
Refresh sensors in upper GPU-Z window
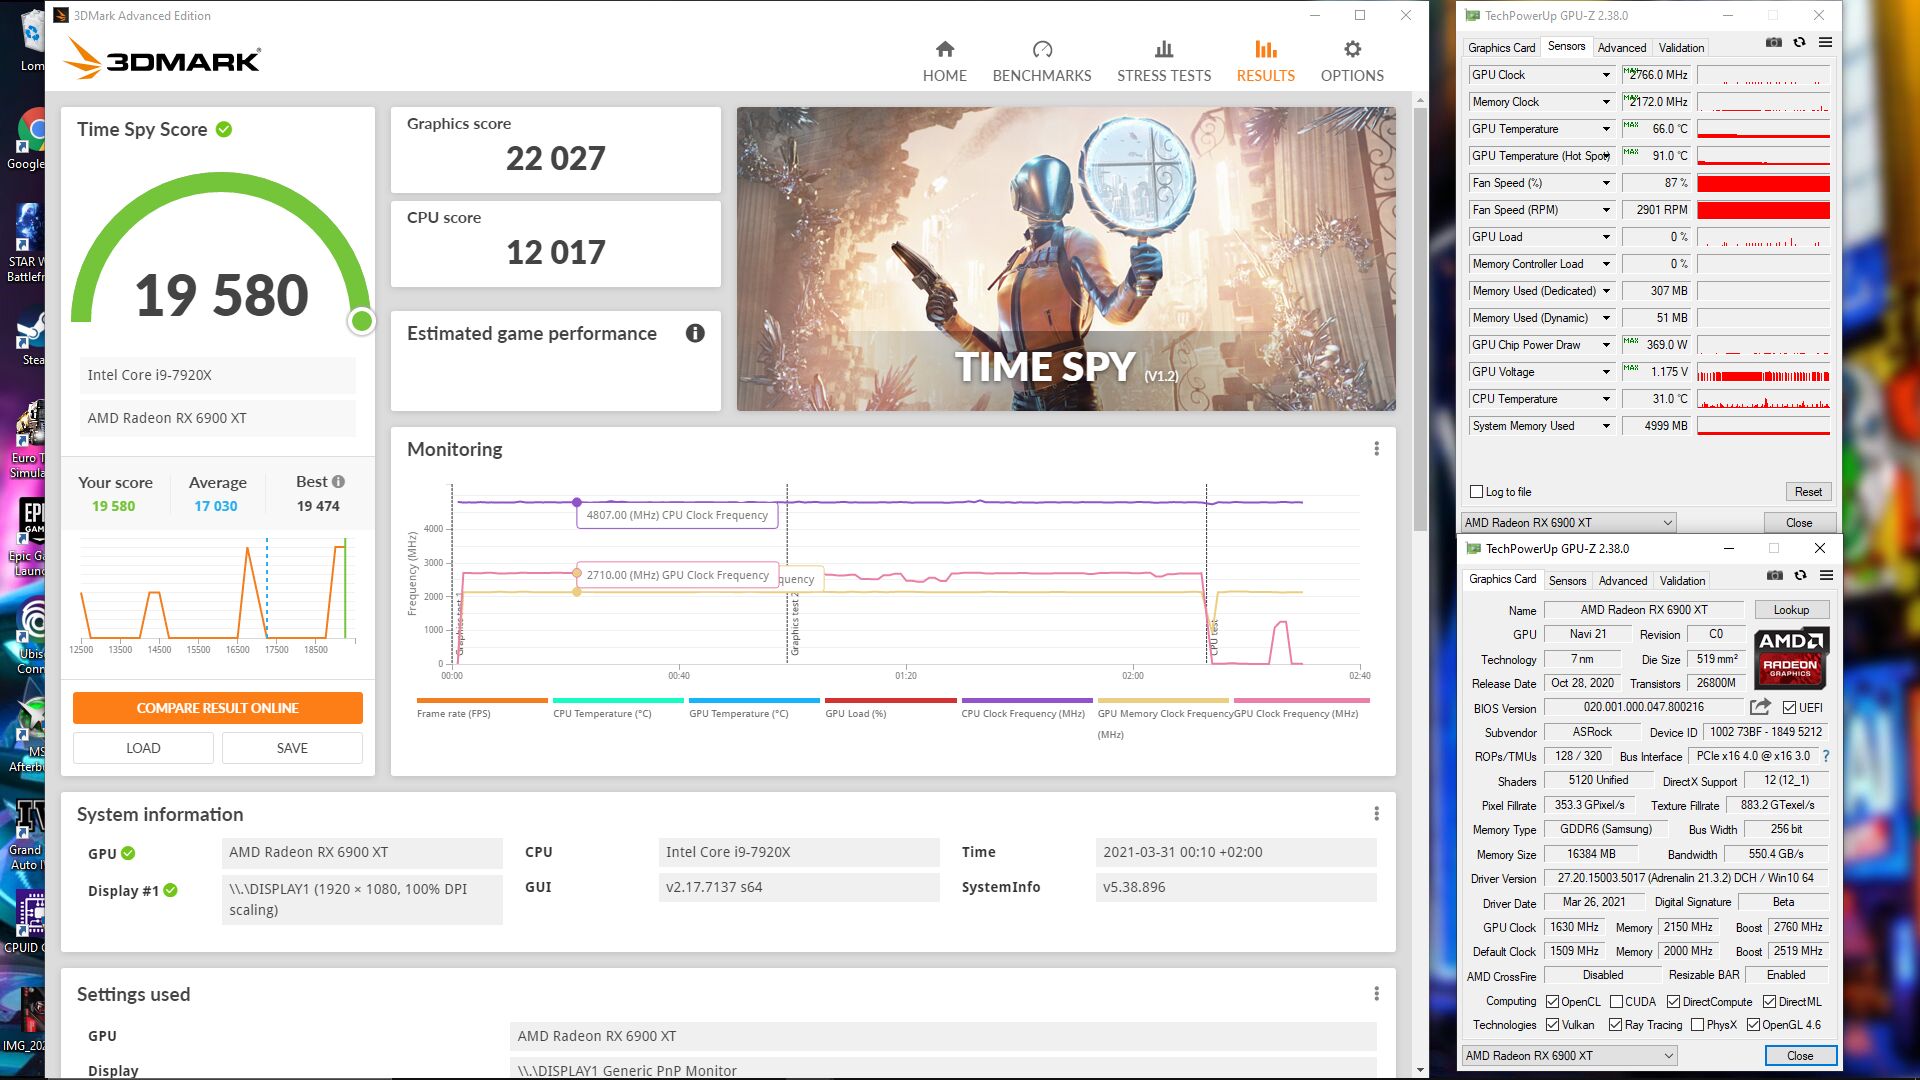[1799, 43]
